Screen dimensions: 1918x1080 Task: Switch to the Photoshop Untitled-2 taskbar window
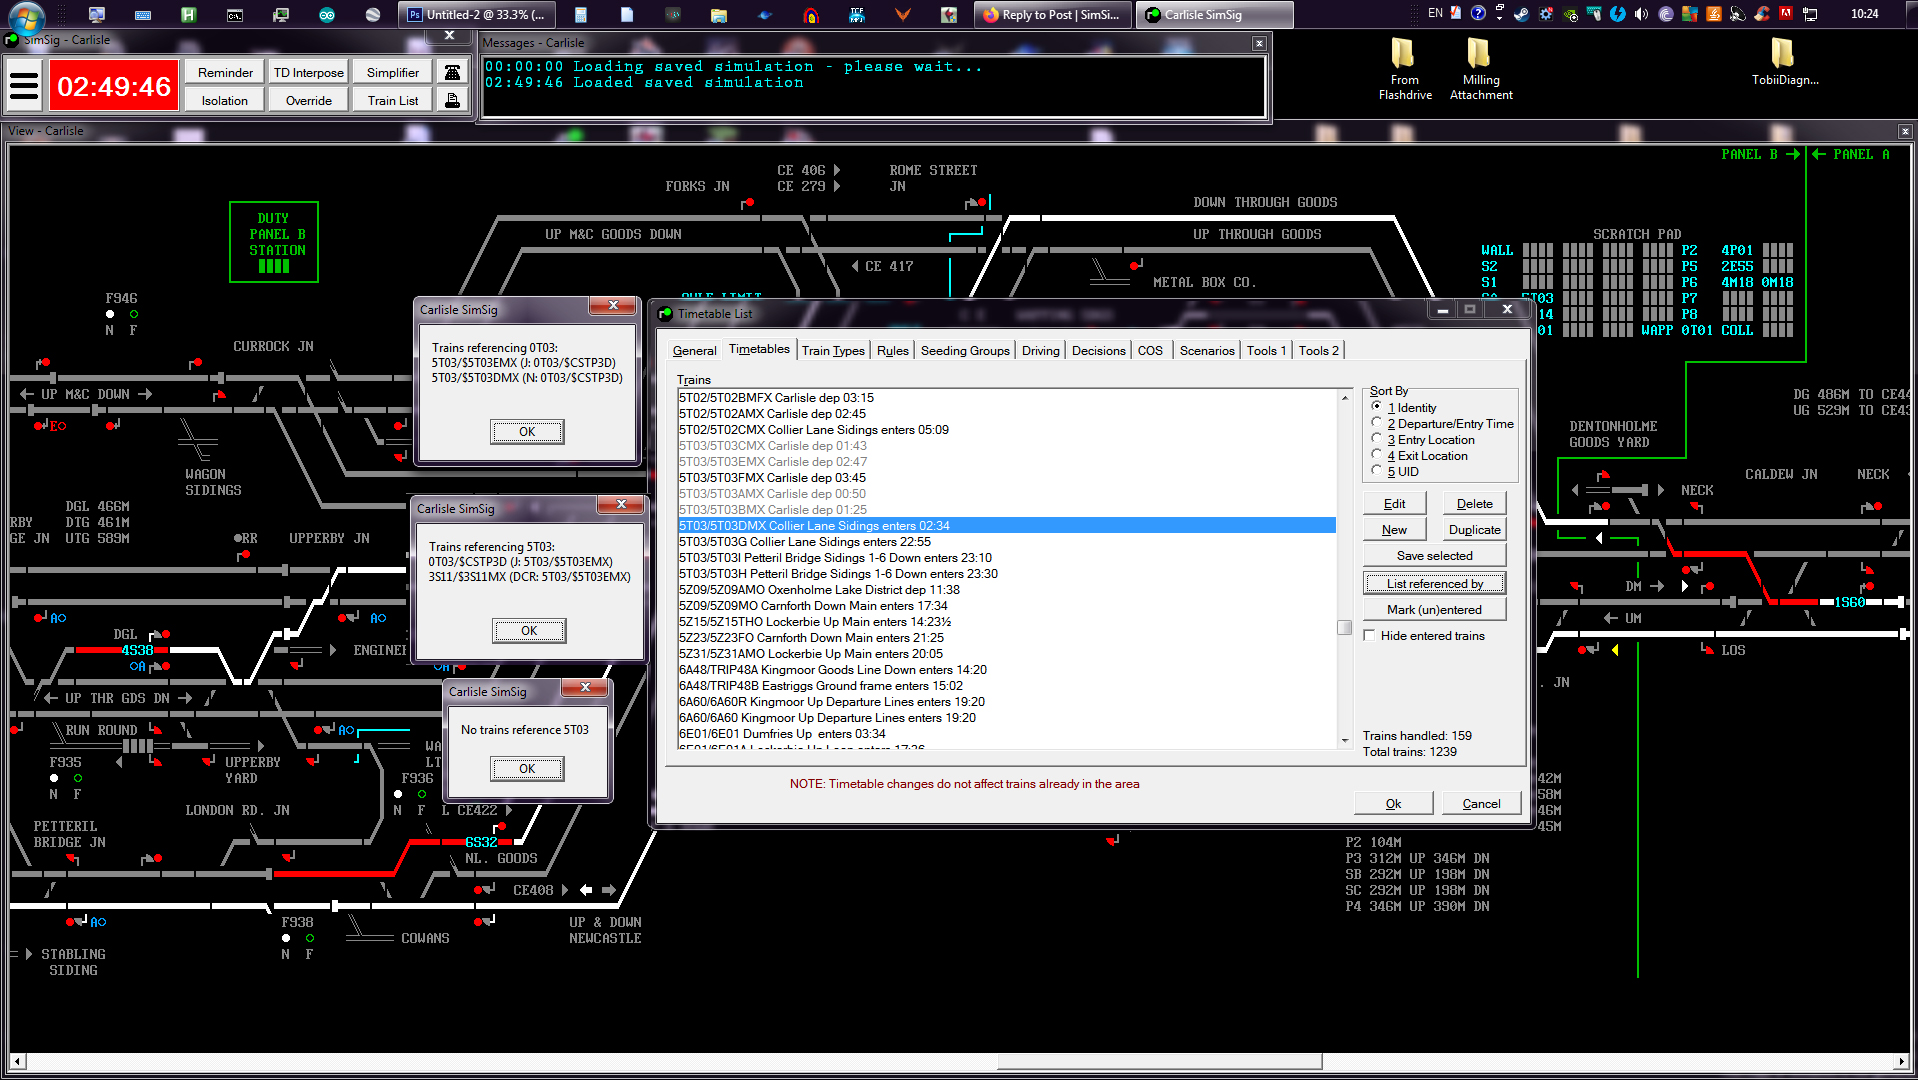click(476, 15)
